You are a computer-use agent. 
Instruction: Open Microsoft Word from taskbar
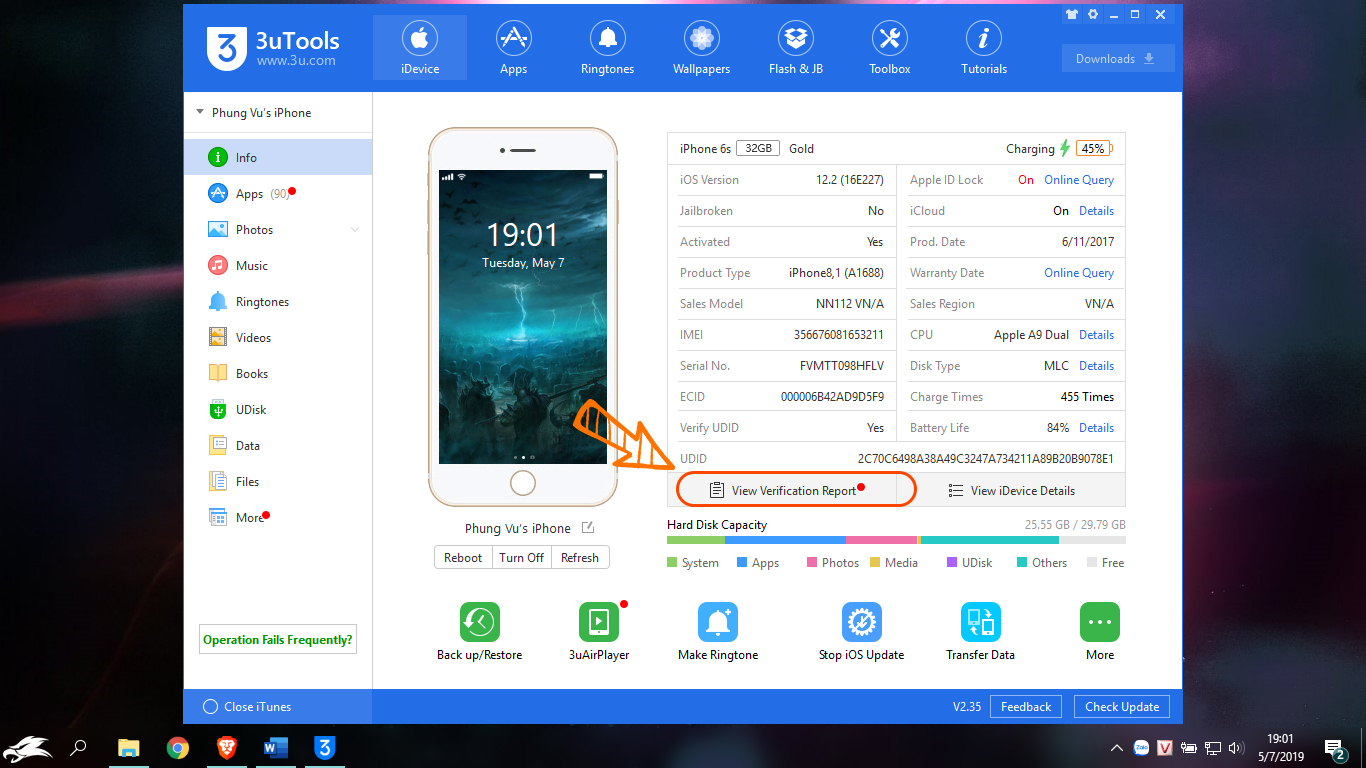click(x=276, y=747)
